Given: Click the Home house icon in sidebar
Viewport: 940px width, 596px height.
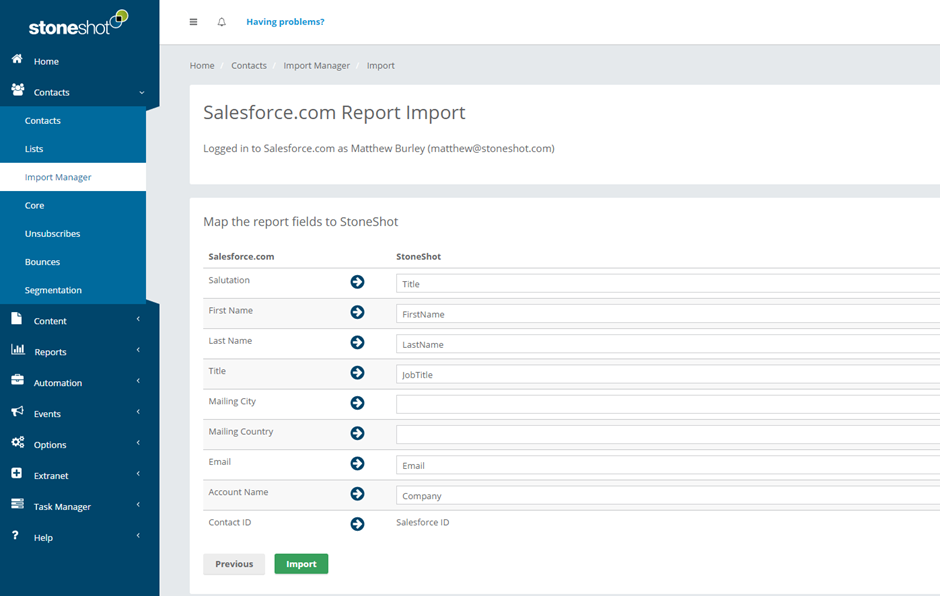Looking at the screenshot, I should coord(17,59).
